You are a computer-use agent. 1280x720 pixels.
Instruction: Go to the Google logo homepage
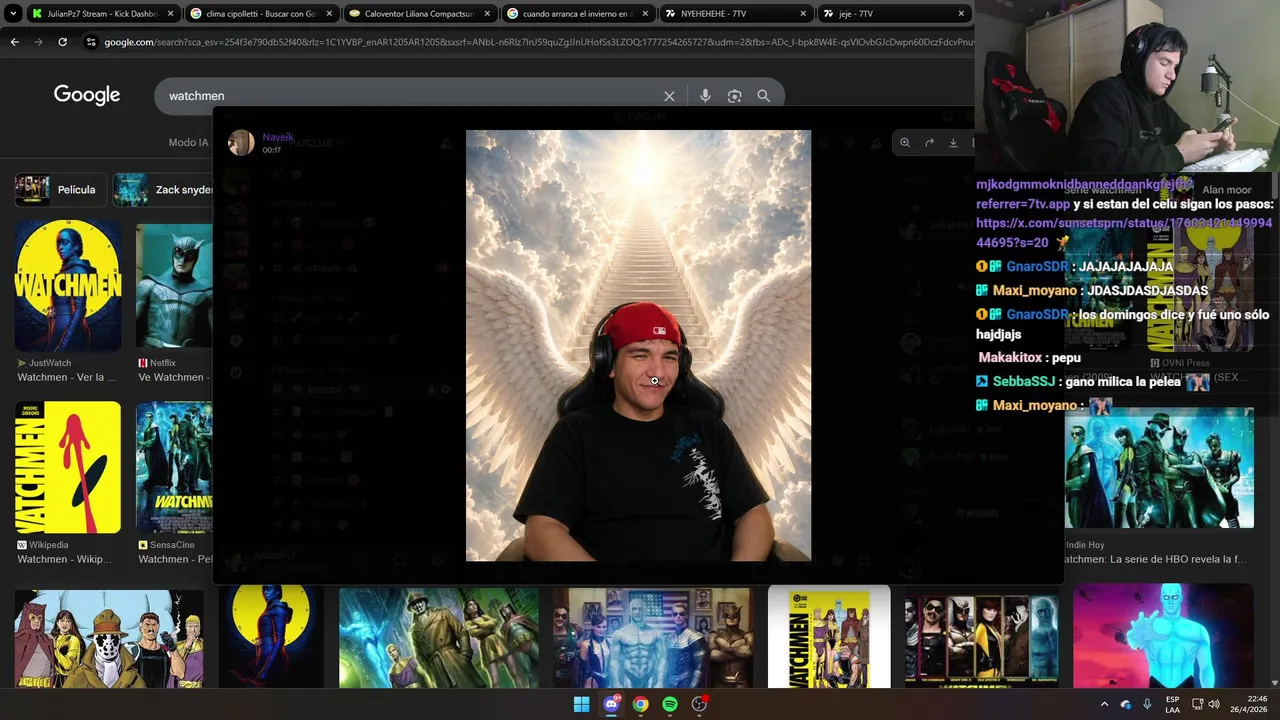[x=87, y=95]
